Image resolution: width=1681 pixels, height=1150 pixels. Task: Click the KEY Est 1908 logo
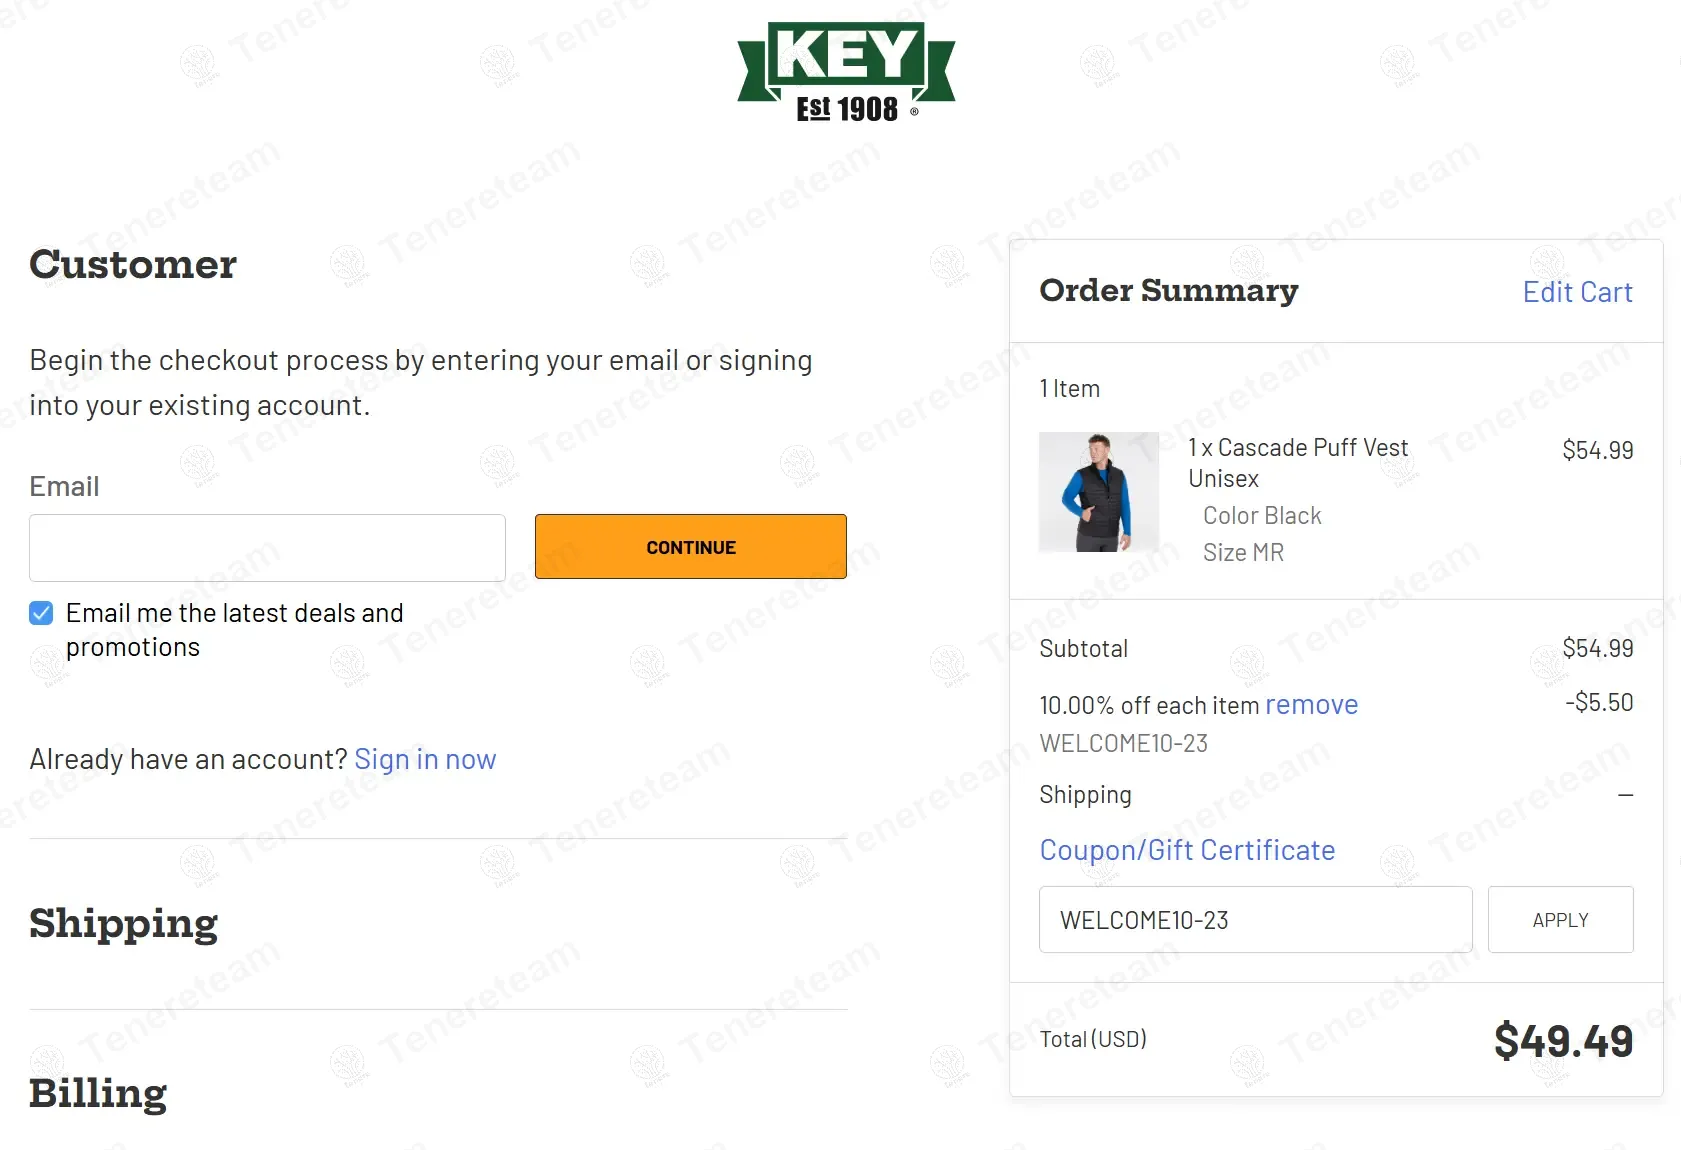(846, 73)
